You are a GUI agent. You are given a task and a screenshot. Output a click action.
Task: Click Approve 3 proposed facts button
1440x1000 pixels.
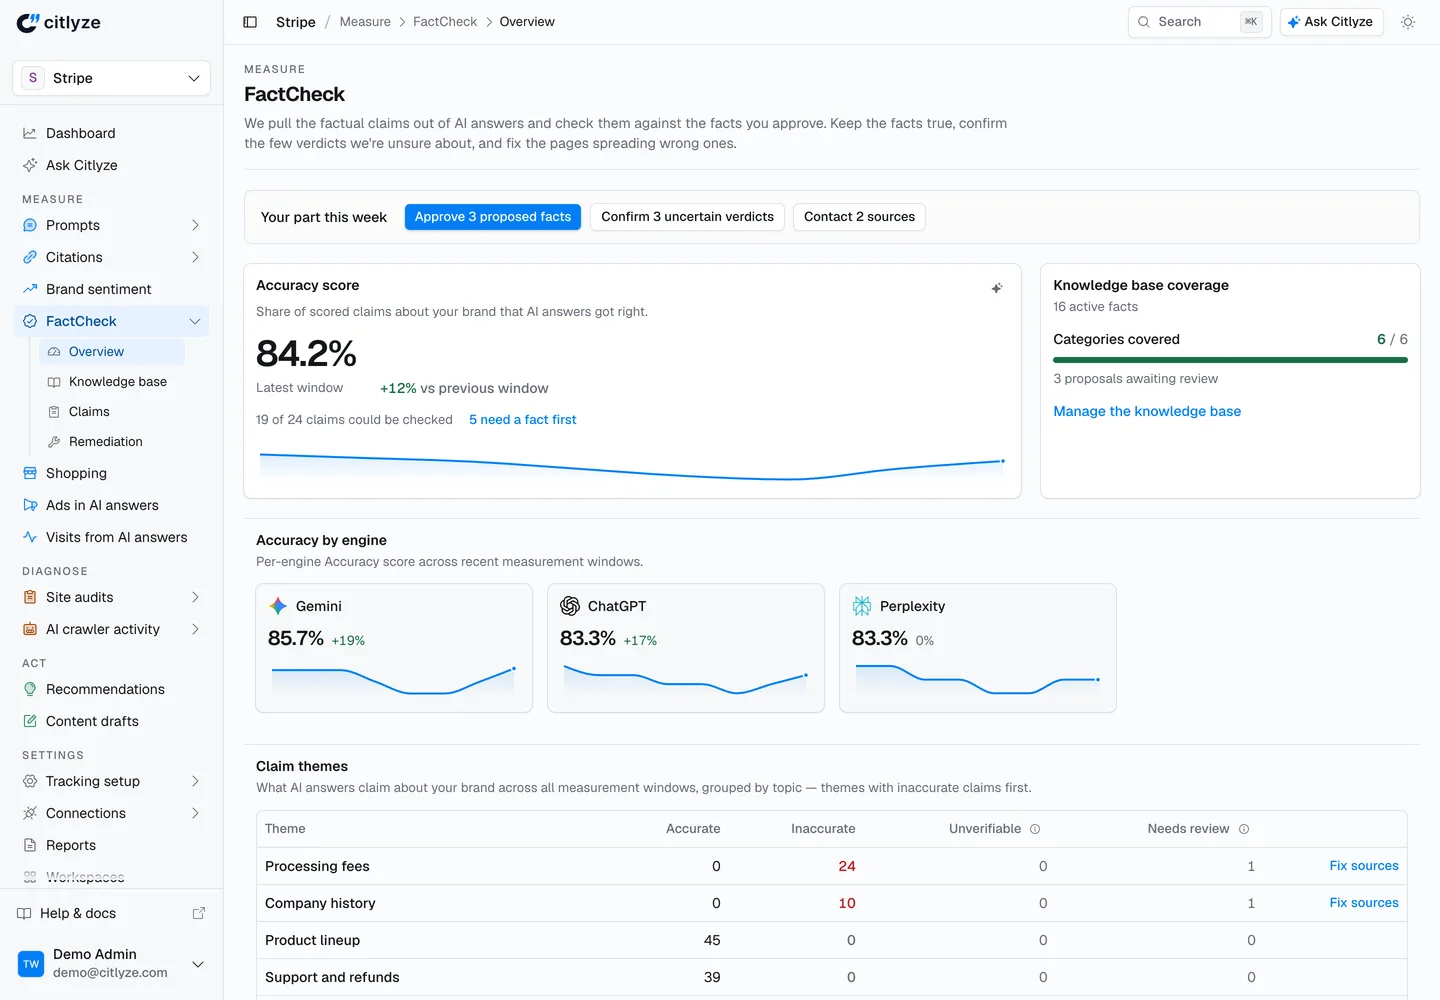click(x=493, y=217)
